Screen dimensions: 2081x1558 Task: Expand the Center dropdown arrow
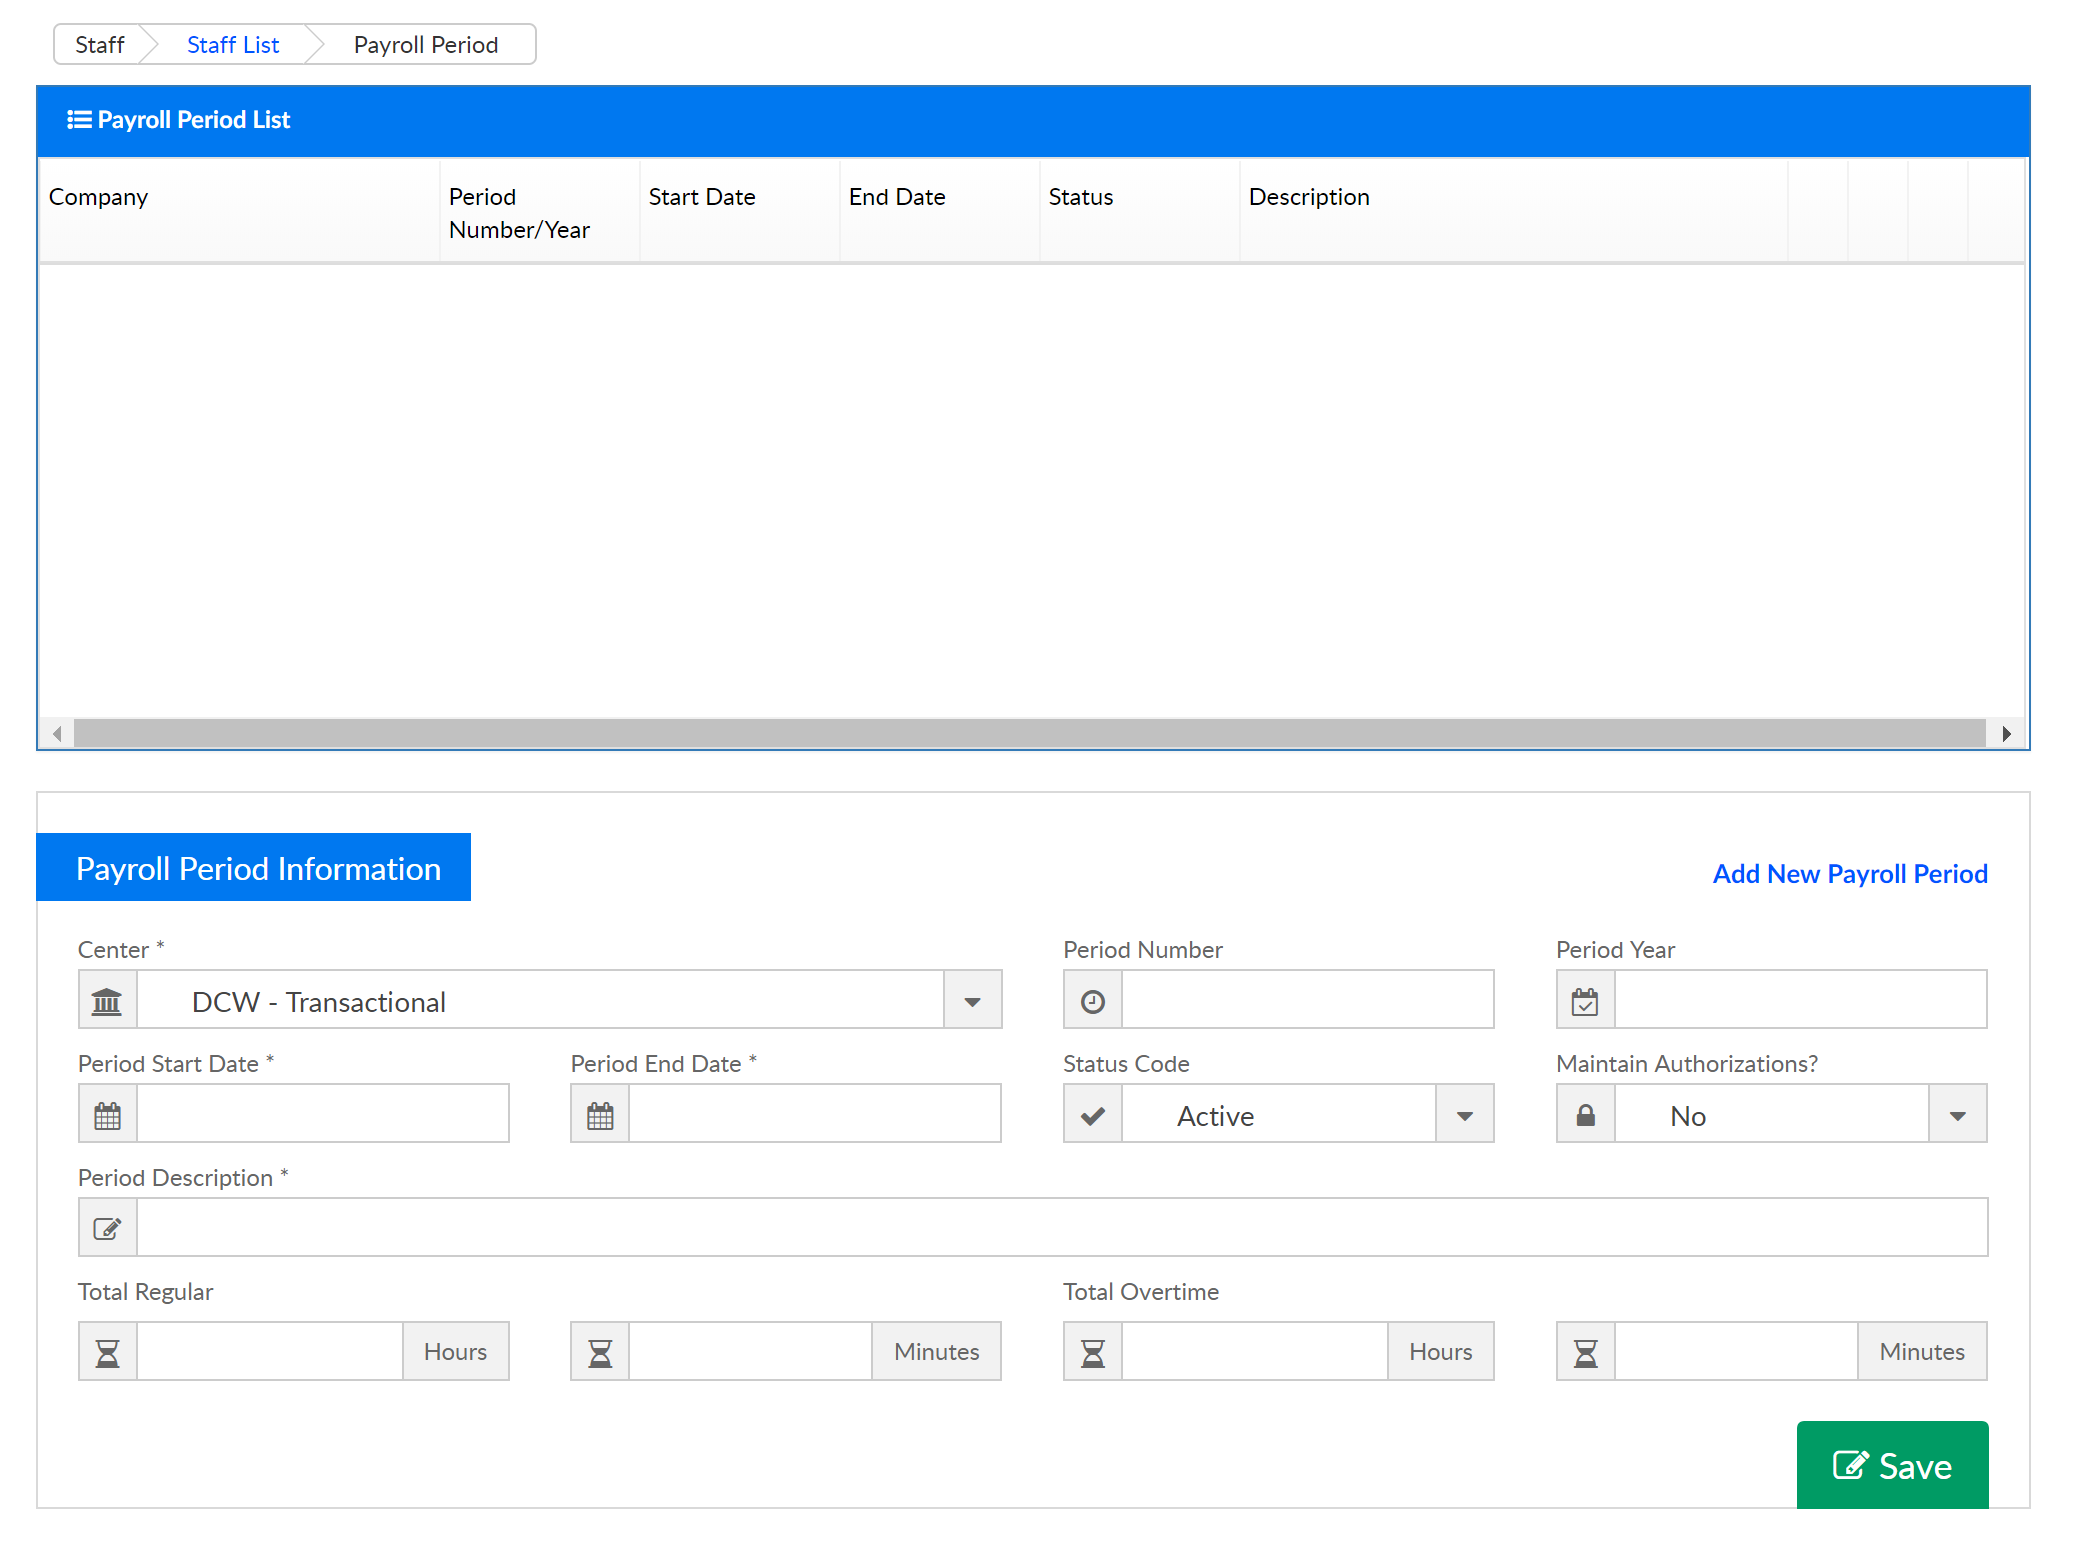tap(972, 1001)
